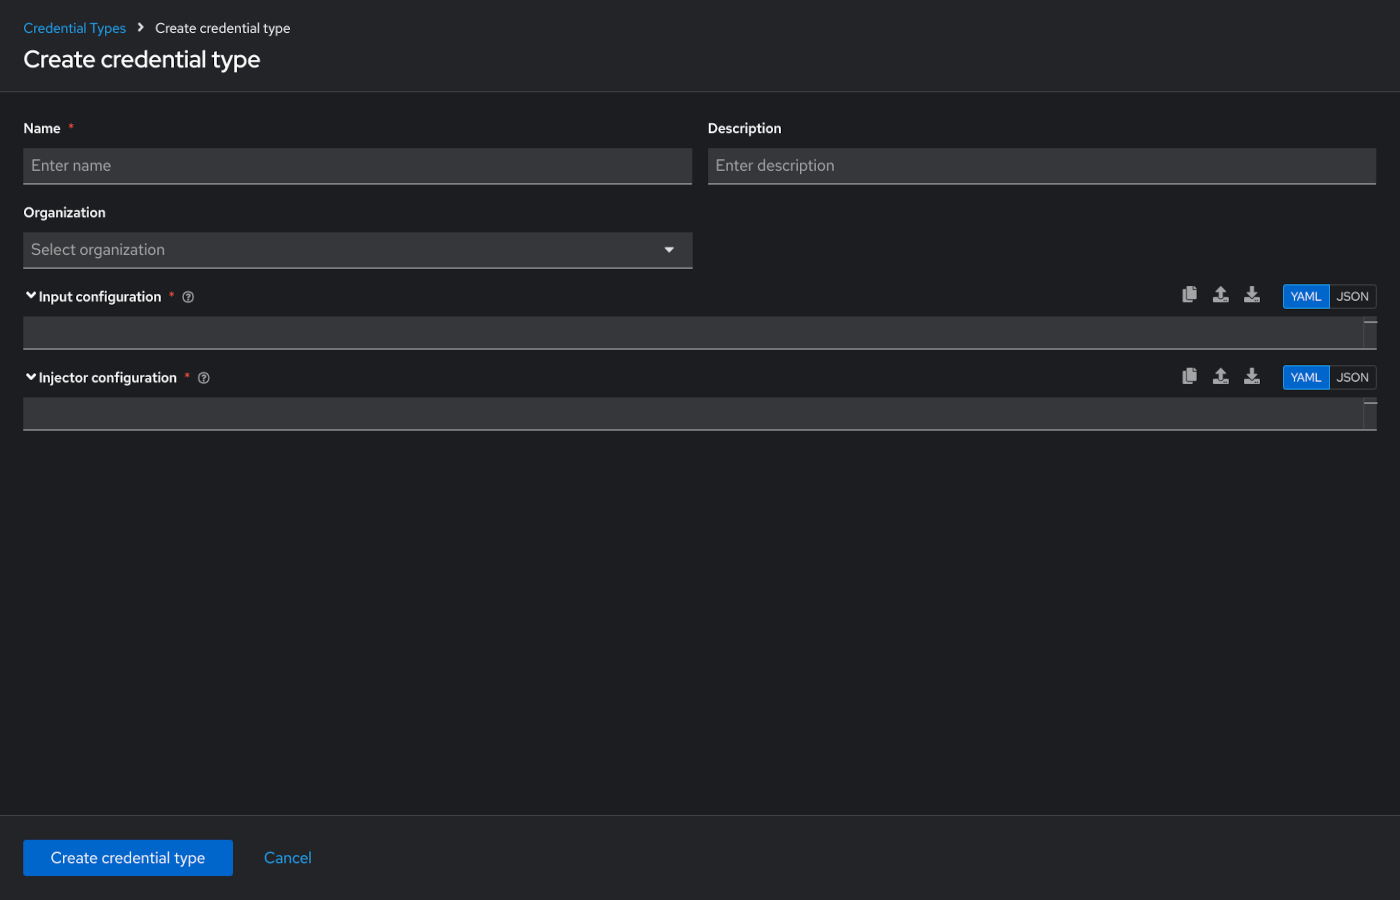Switch Injector configuration to JSON format

tap(1352, 378)
